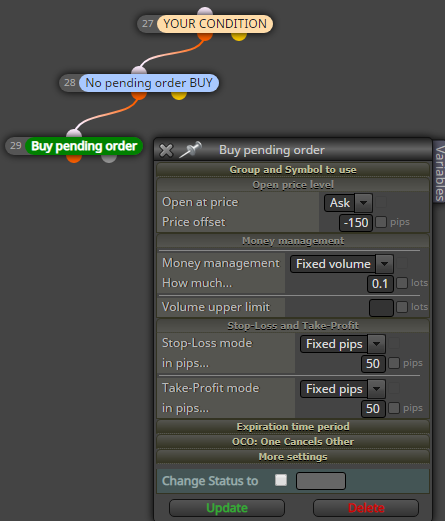Click the Take-Profit 50 pips field

(x=373, y=409)
